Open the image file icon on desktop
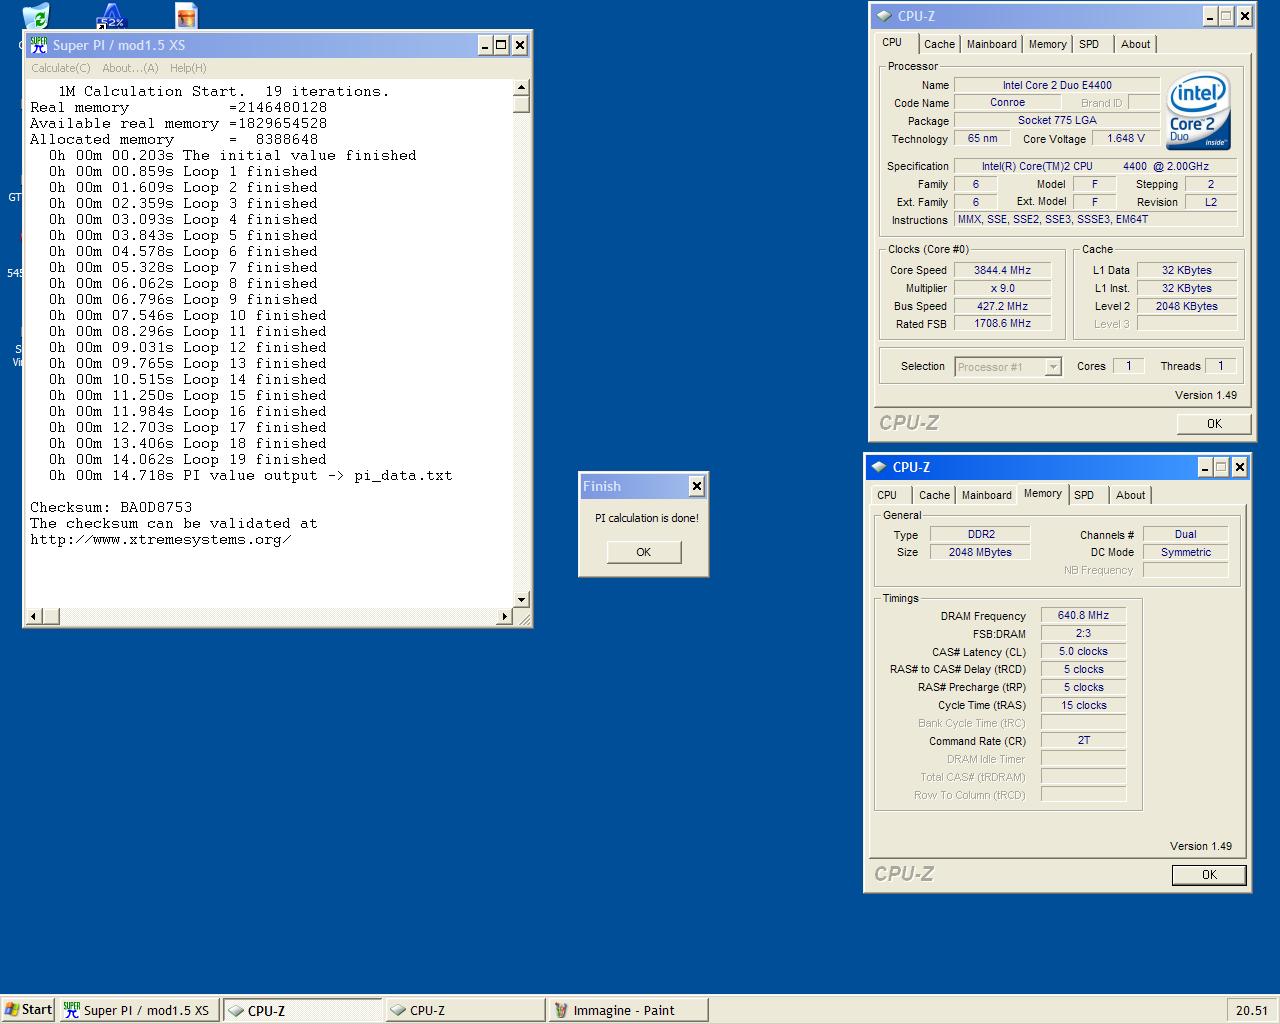Image resolution: width=1280 pixels, height=1024 pixels. click(186, 15)
